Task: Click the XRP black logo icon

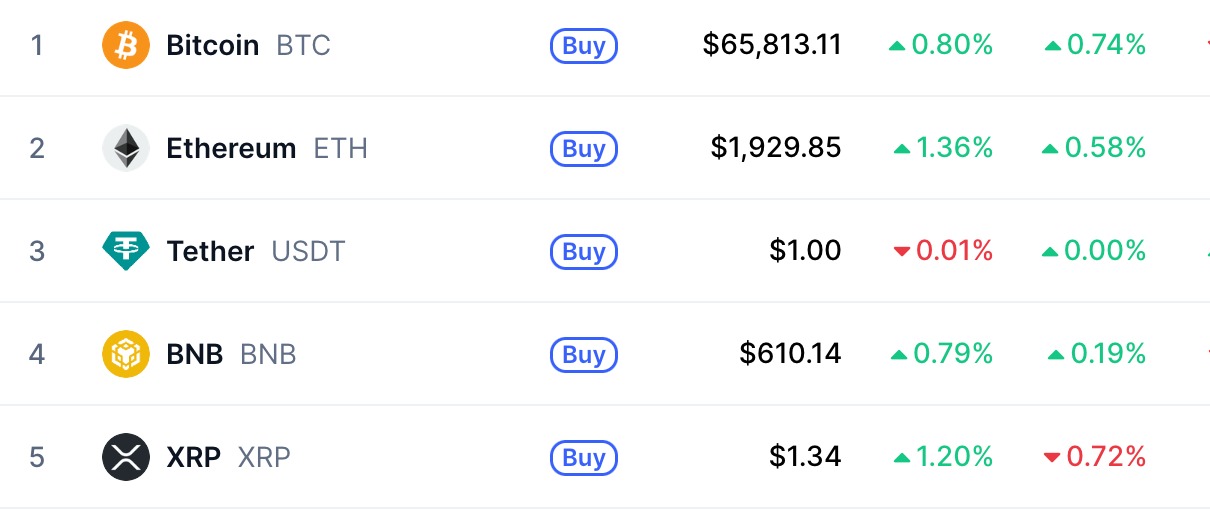Action: point(126,457)
